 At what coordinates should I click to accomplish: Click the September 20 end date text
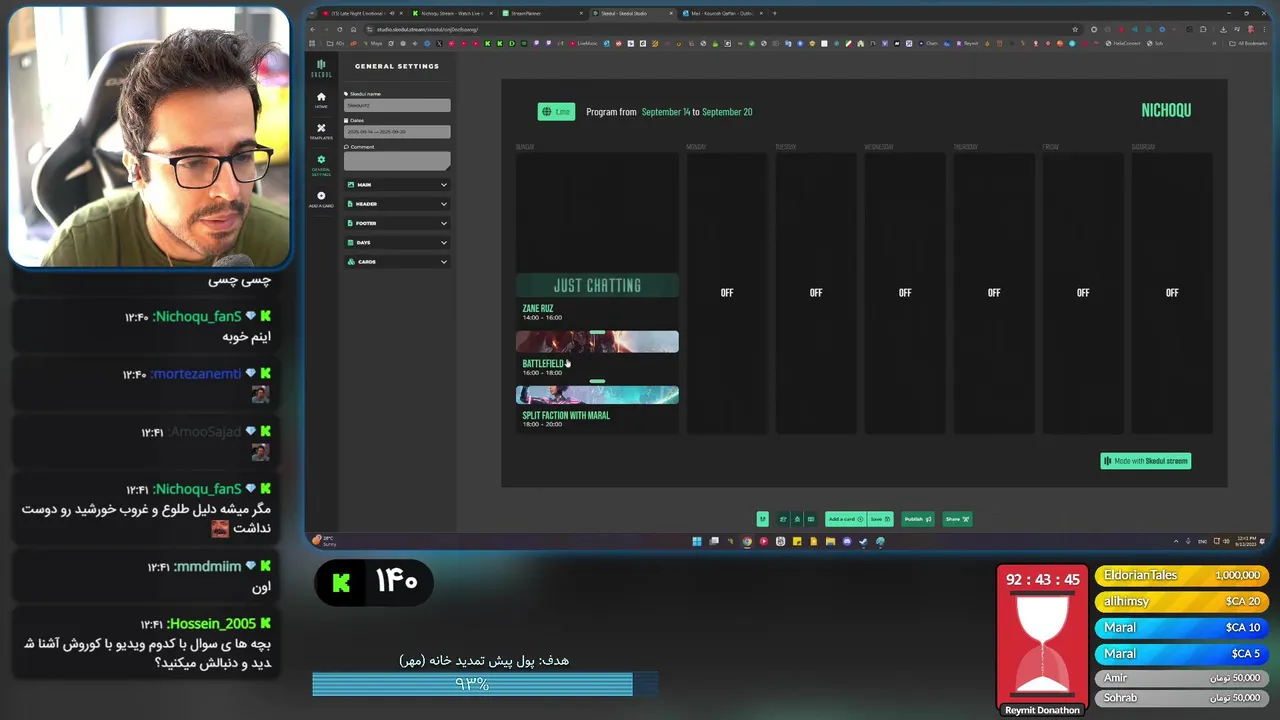point(727,112)
